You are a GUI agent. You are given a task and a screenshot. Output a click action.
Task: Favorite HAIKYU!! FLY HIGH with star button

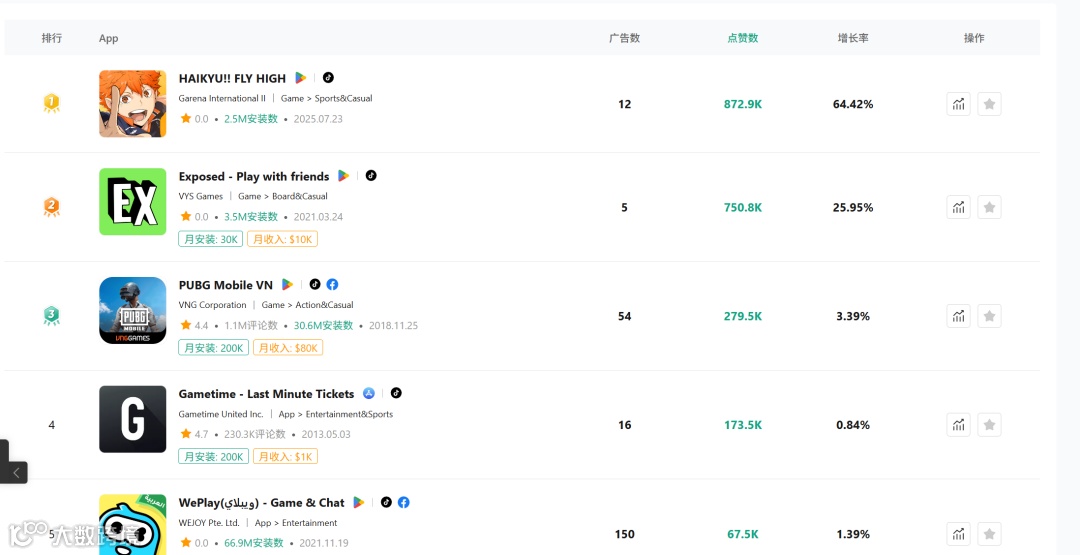click(x=989, y=104)
